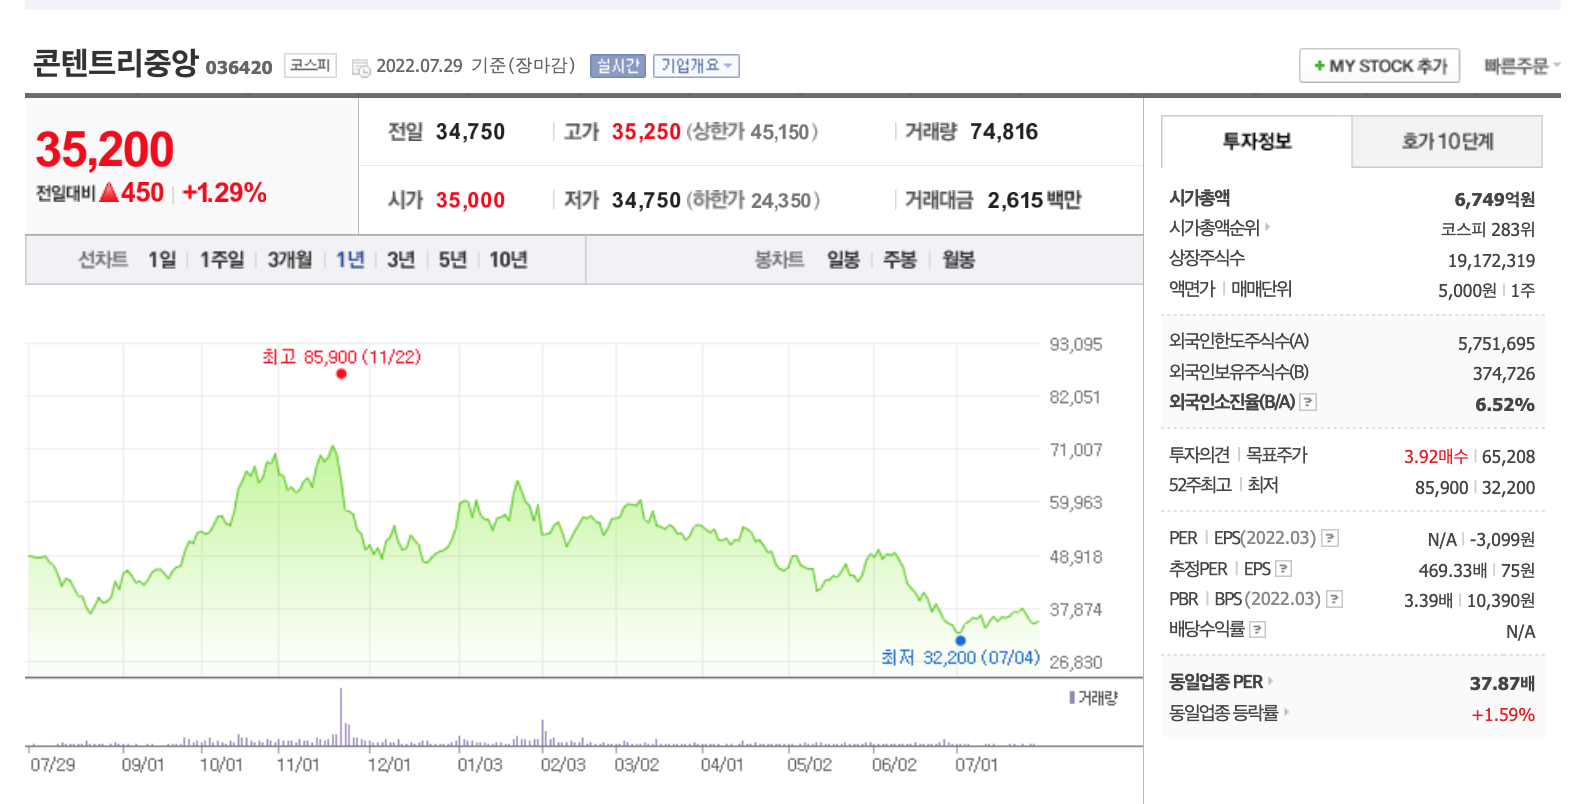Click the 고가 value 35,250
Screen dimensions: 1582x804
[x=646, y=132]
